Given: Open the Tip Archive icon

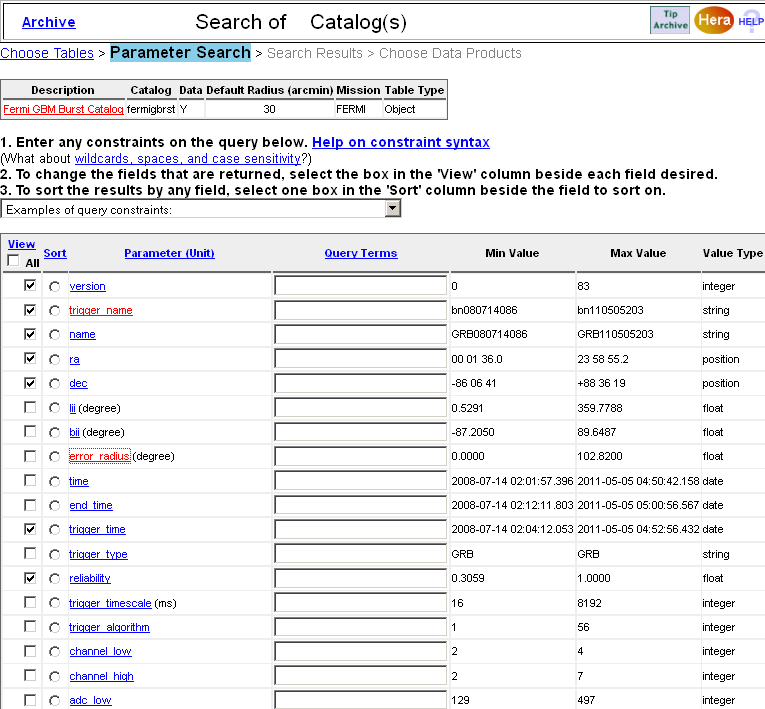Looking at the screenshot, I should click(x=670, y=20).
